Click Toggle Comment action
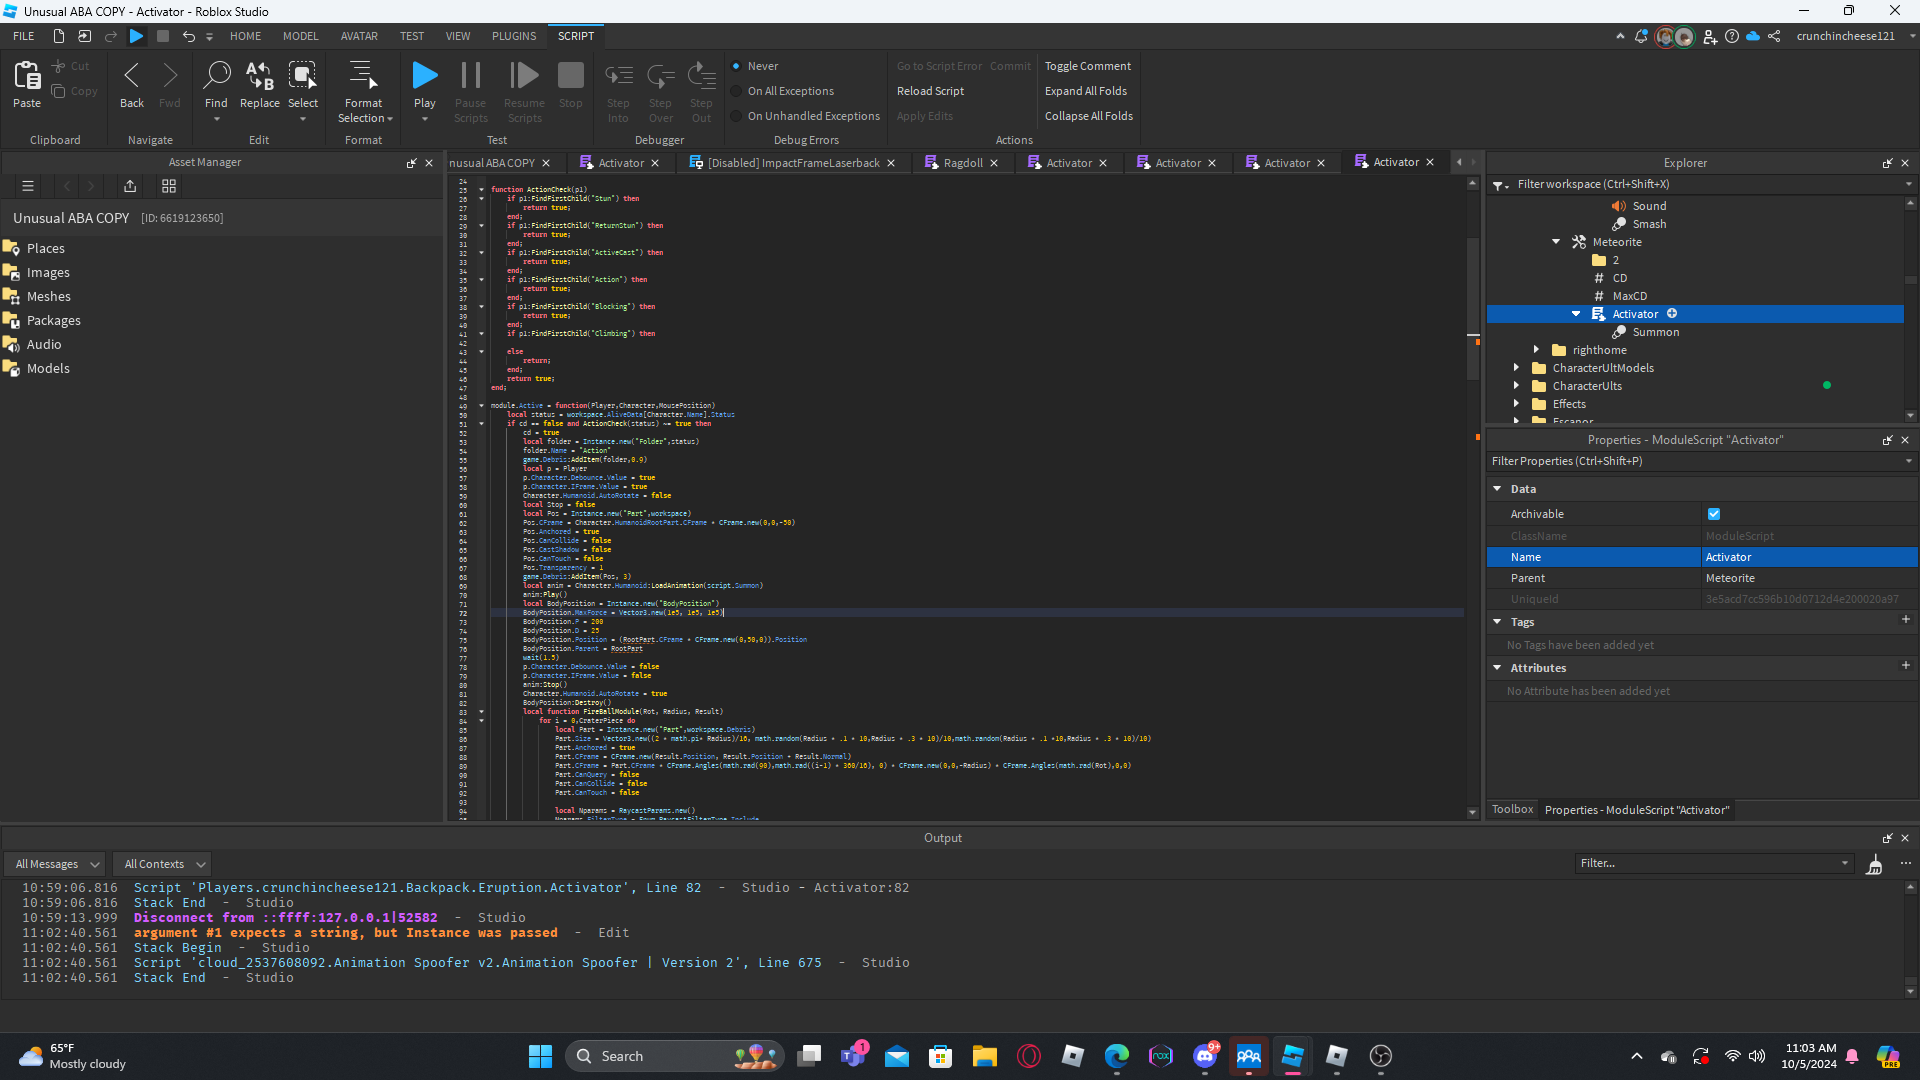The width and height of the screenshot is (1920, 1080). point(1088,66)
